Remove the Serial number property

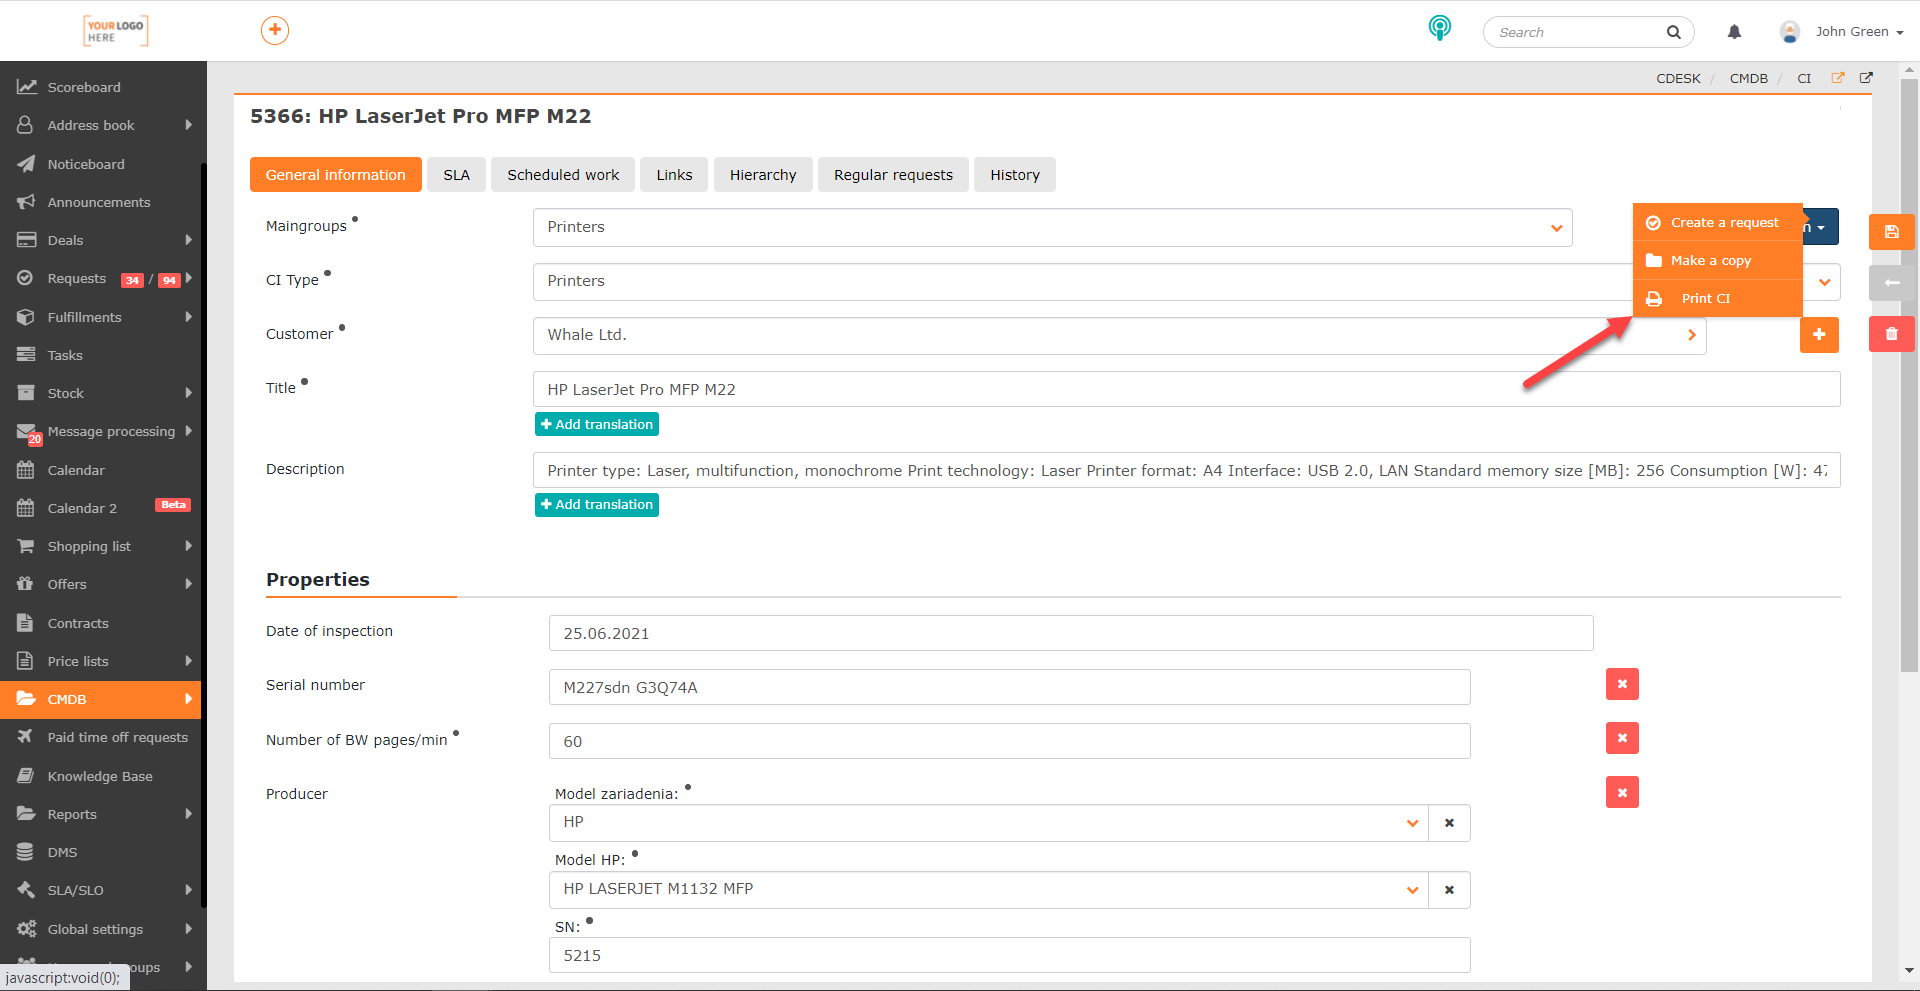coord(1622,684)
